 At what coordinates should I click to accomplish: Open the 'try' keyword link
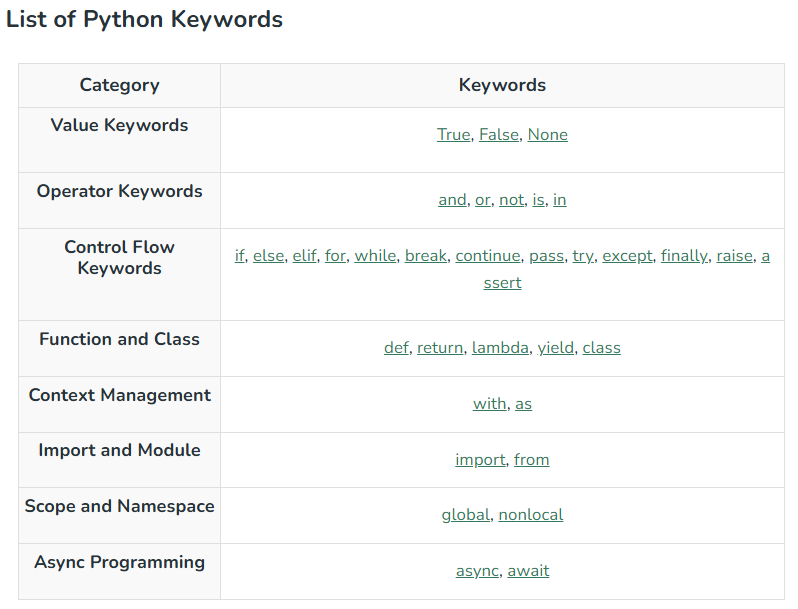pos(583,256)
